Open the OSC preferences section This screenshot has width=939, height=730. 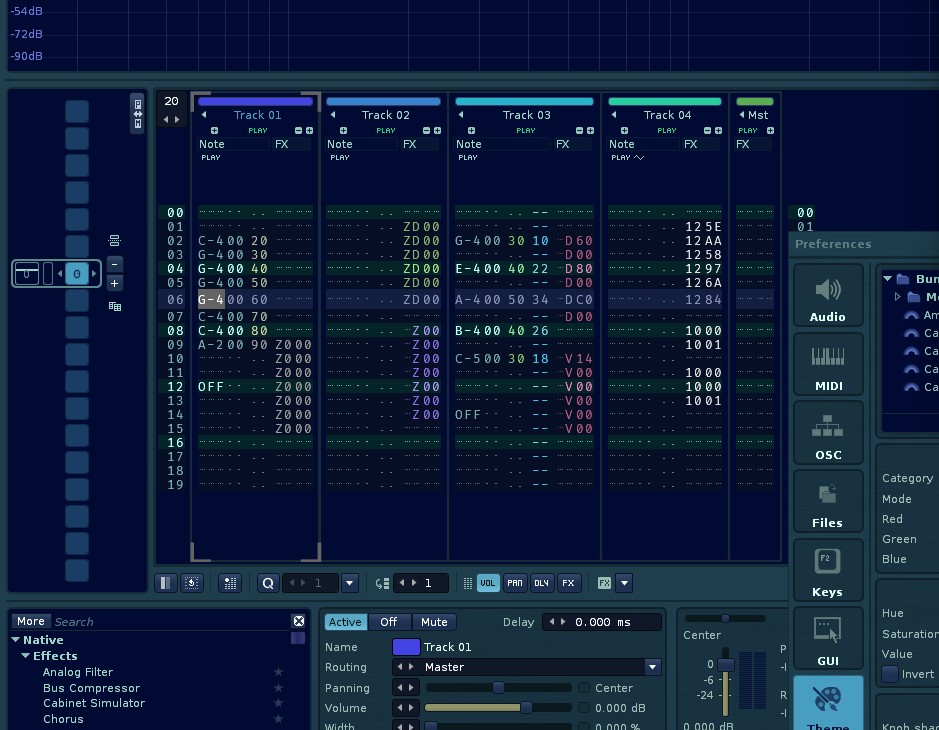(x=828, y=434)
